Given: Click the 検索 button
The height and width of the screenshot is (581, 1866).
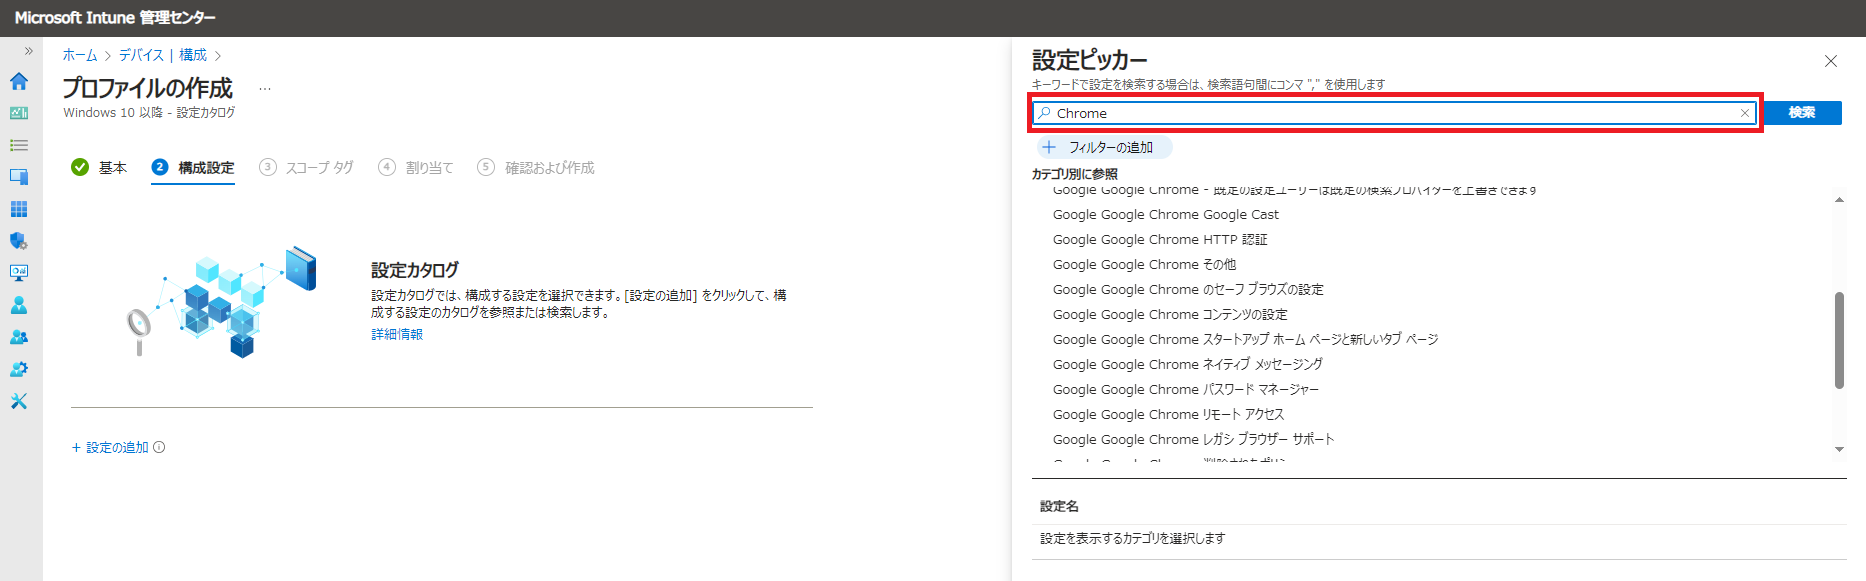Looking at the screenshot, I should 1802,113.
